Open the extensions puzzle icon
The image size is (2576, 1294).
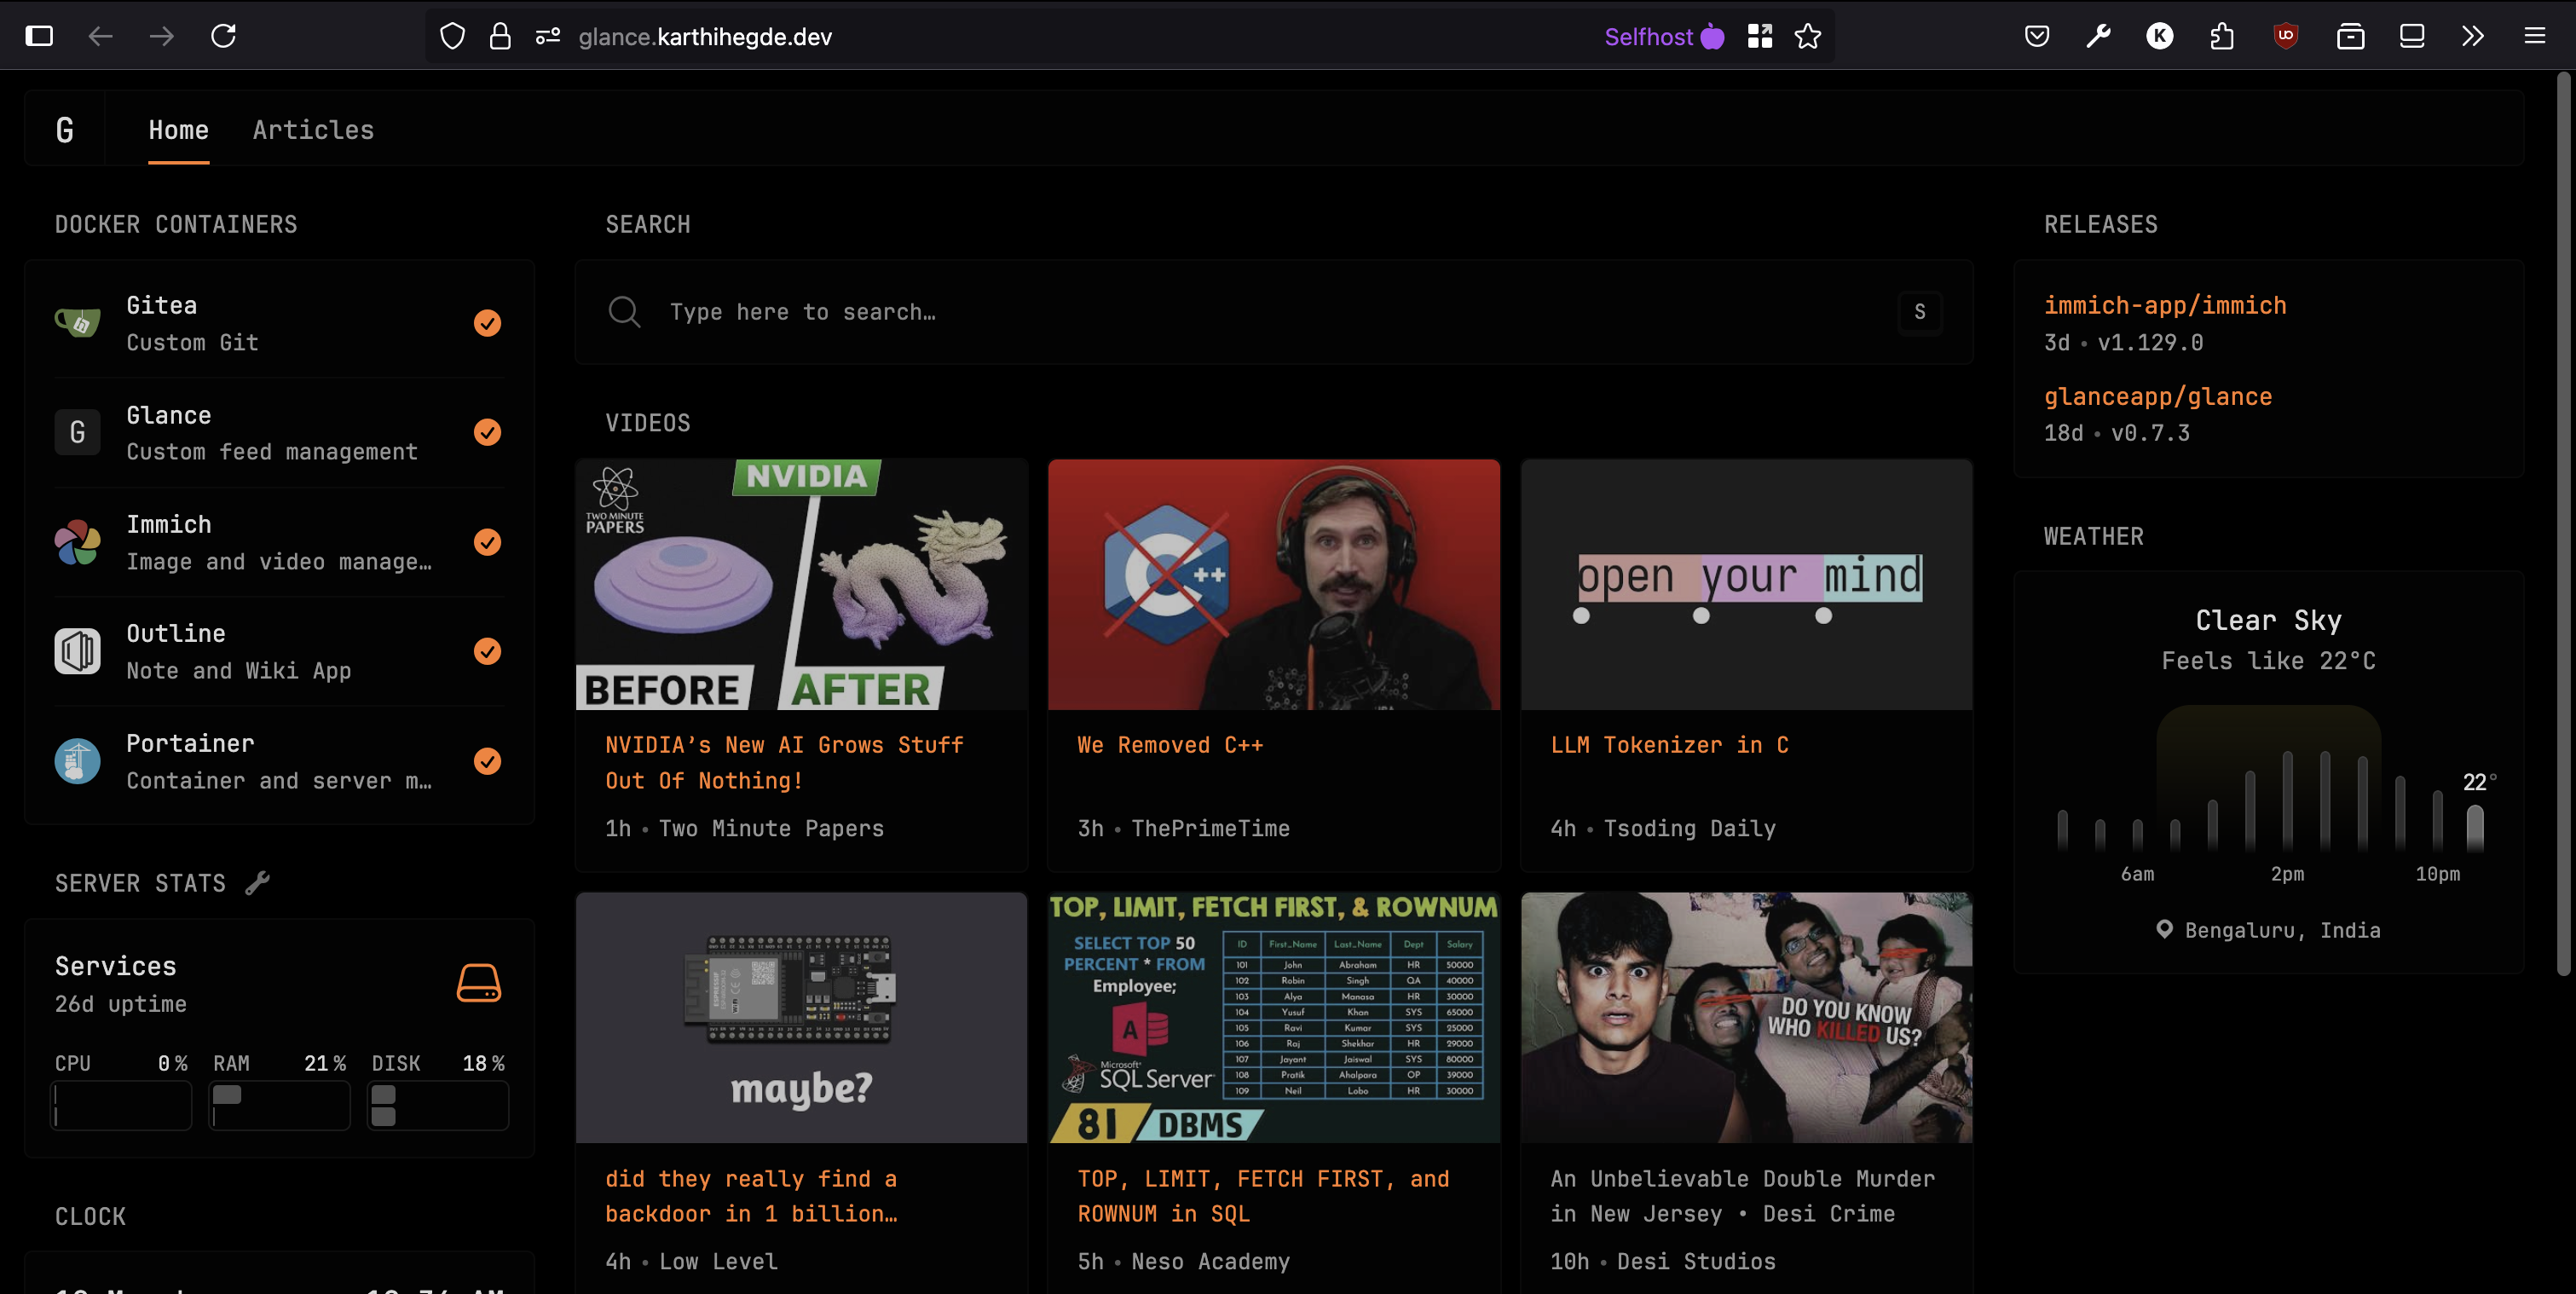coord(2222,37)
